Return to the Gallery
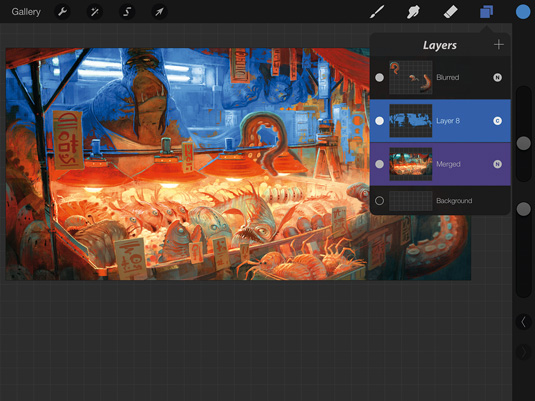The width and height of the screenshot is (535, 401). [26, 12]
